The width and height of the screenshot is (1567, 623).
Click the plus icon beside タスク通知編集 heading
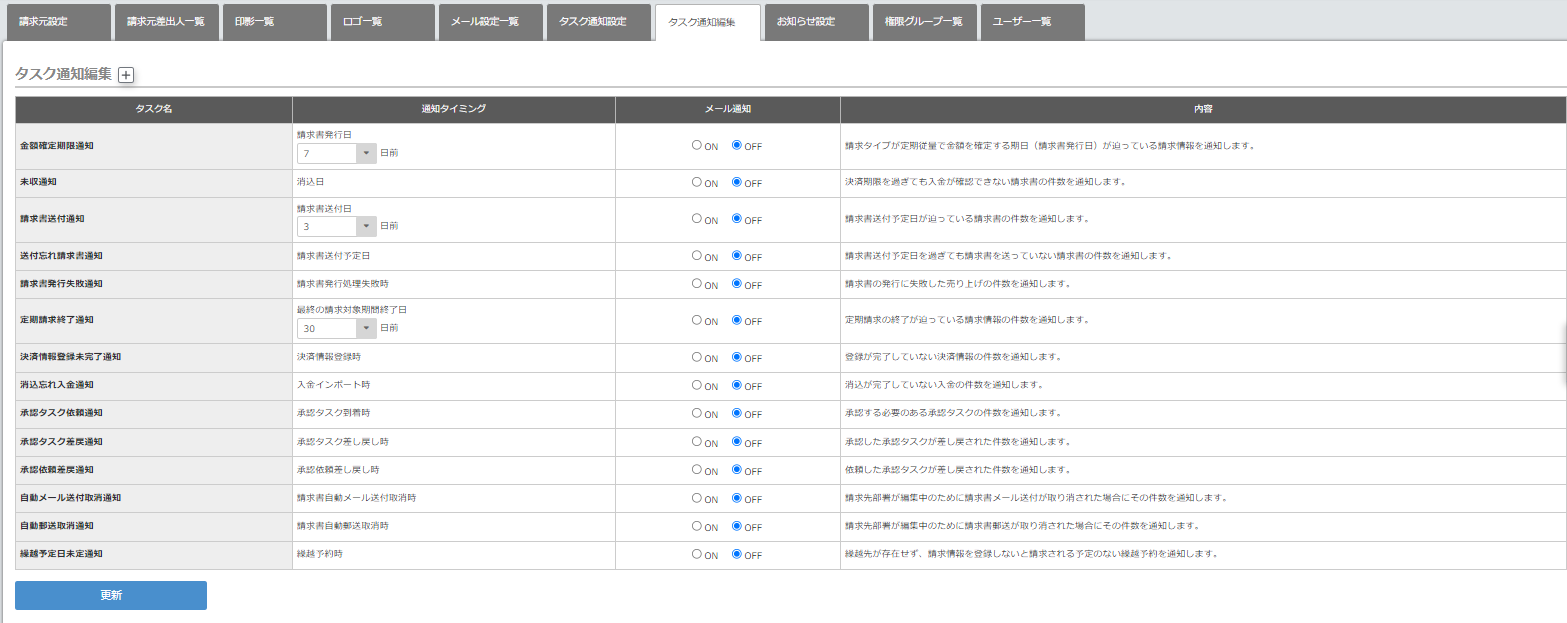tap(126, 74)
